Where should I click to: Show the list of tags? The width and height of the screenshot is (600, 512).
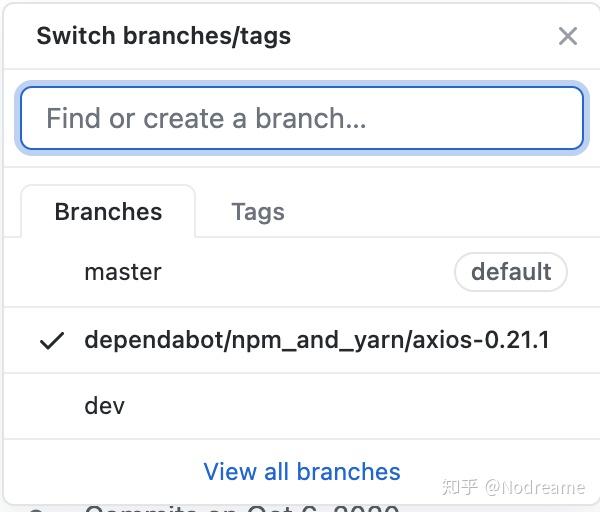(x=258, y=212)
